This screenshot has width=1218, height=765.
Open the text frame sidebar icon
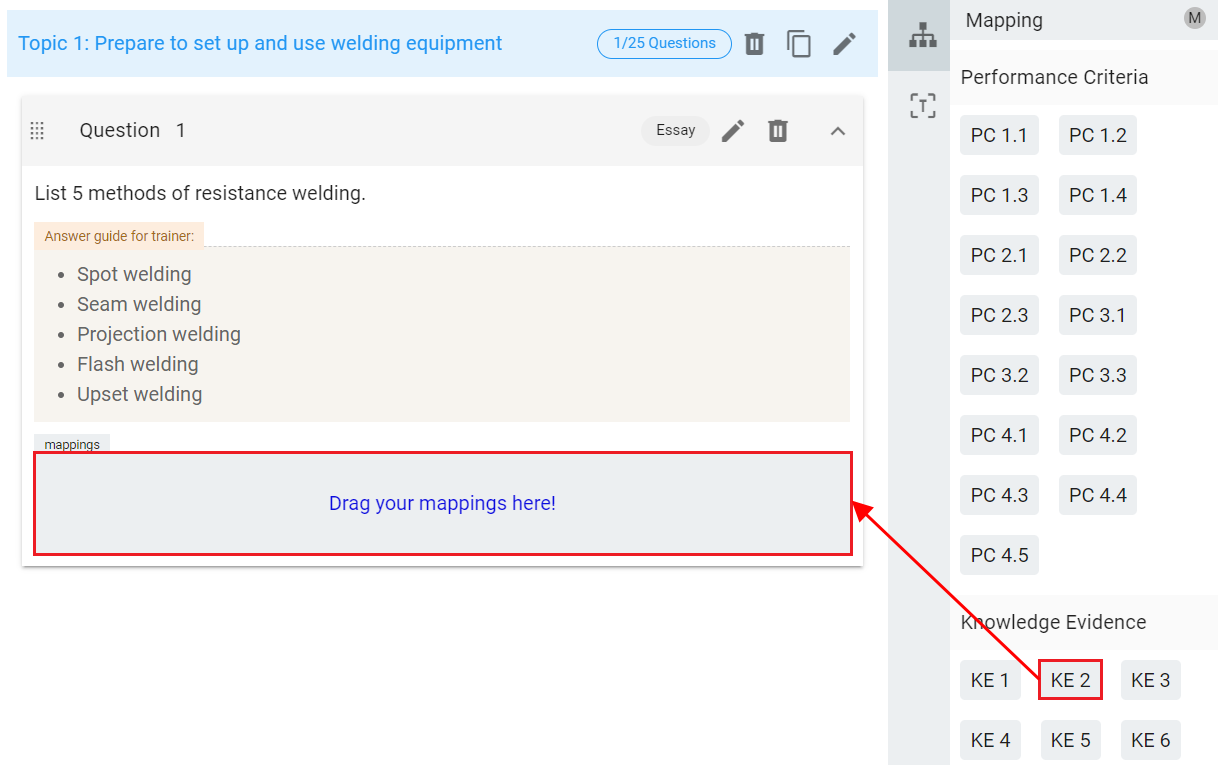[922, 105]
